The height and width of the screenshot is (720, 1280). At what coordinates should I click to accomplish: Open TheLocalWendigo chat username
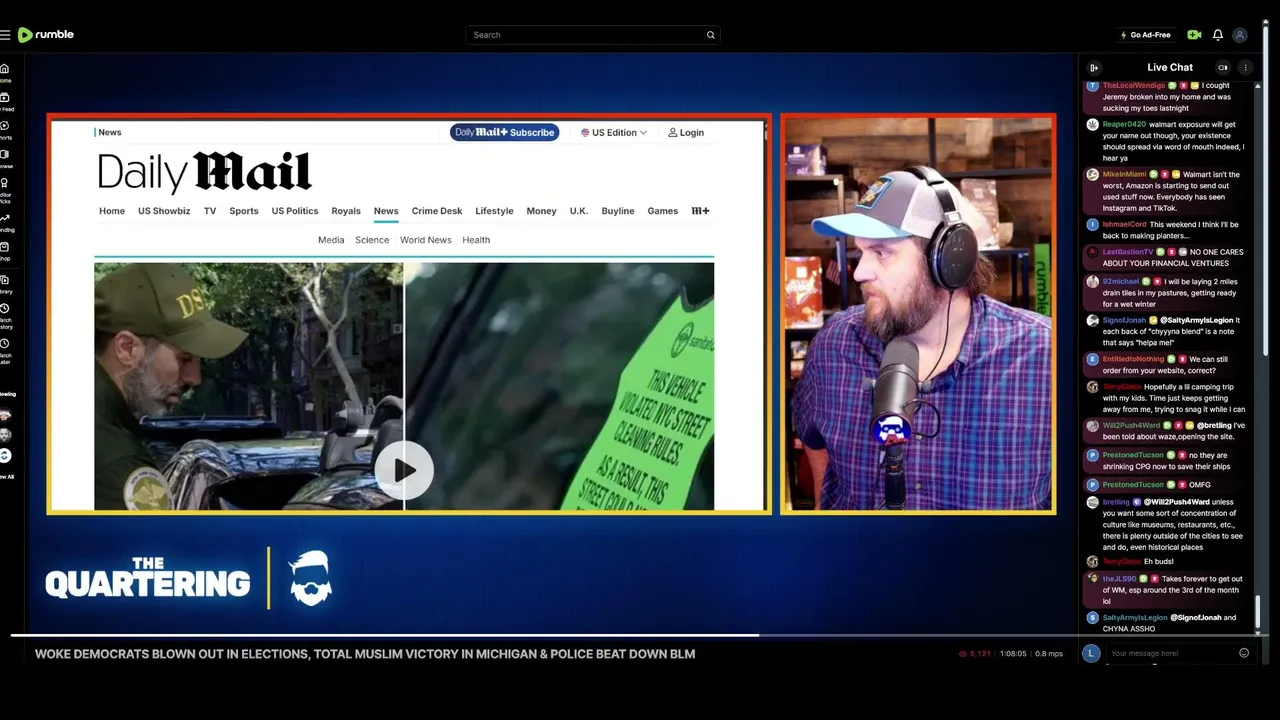pyautogui.click(x=1134, y=86)
